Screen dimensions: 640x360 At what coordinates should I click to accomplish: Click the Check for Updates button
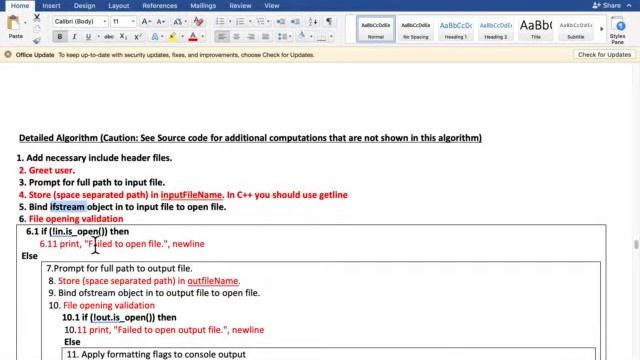coord(604,54)
